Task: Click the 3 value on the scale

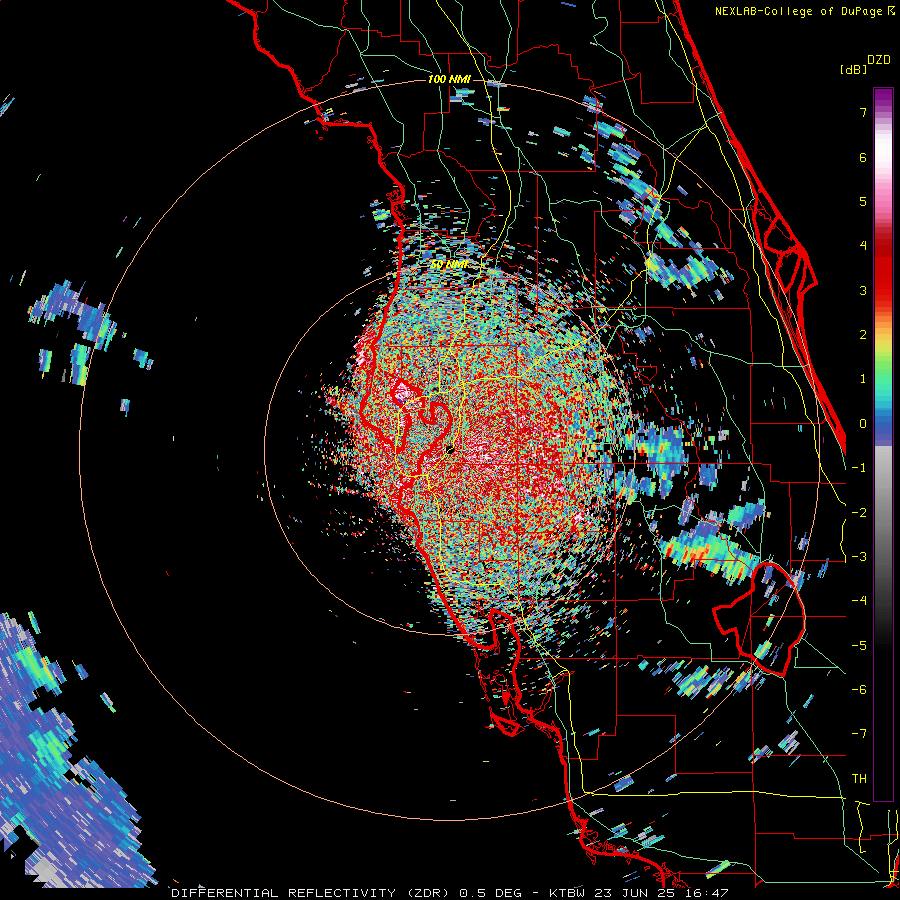Action: pyautogui.click(x=863, y=290)
